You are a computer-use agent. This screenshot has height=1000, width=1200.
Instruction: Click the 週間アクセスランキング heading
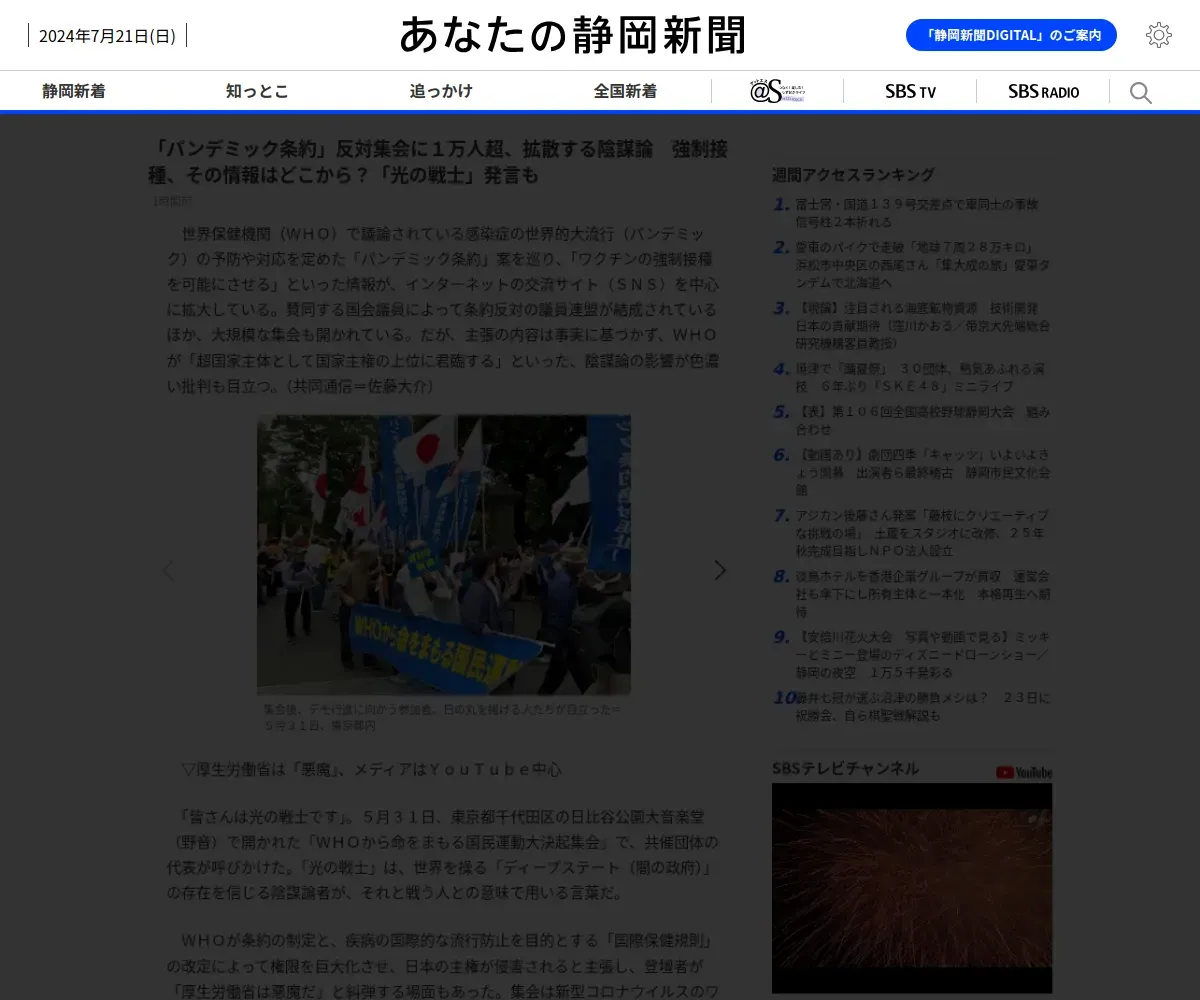[853, 175]
